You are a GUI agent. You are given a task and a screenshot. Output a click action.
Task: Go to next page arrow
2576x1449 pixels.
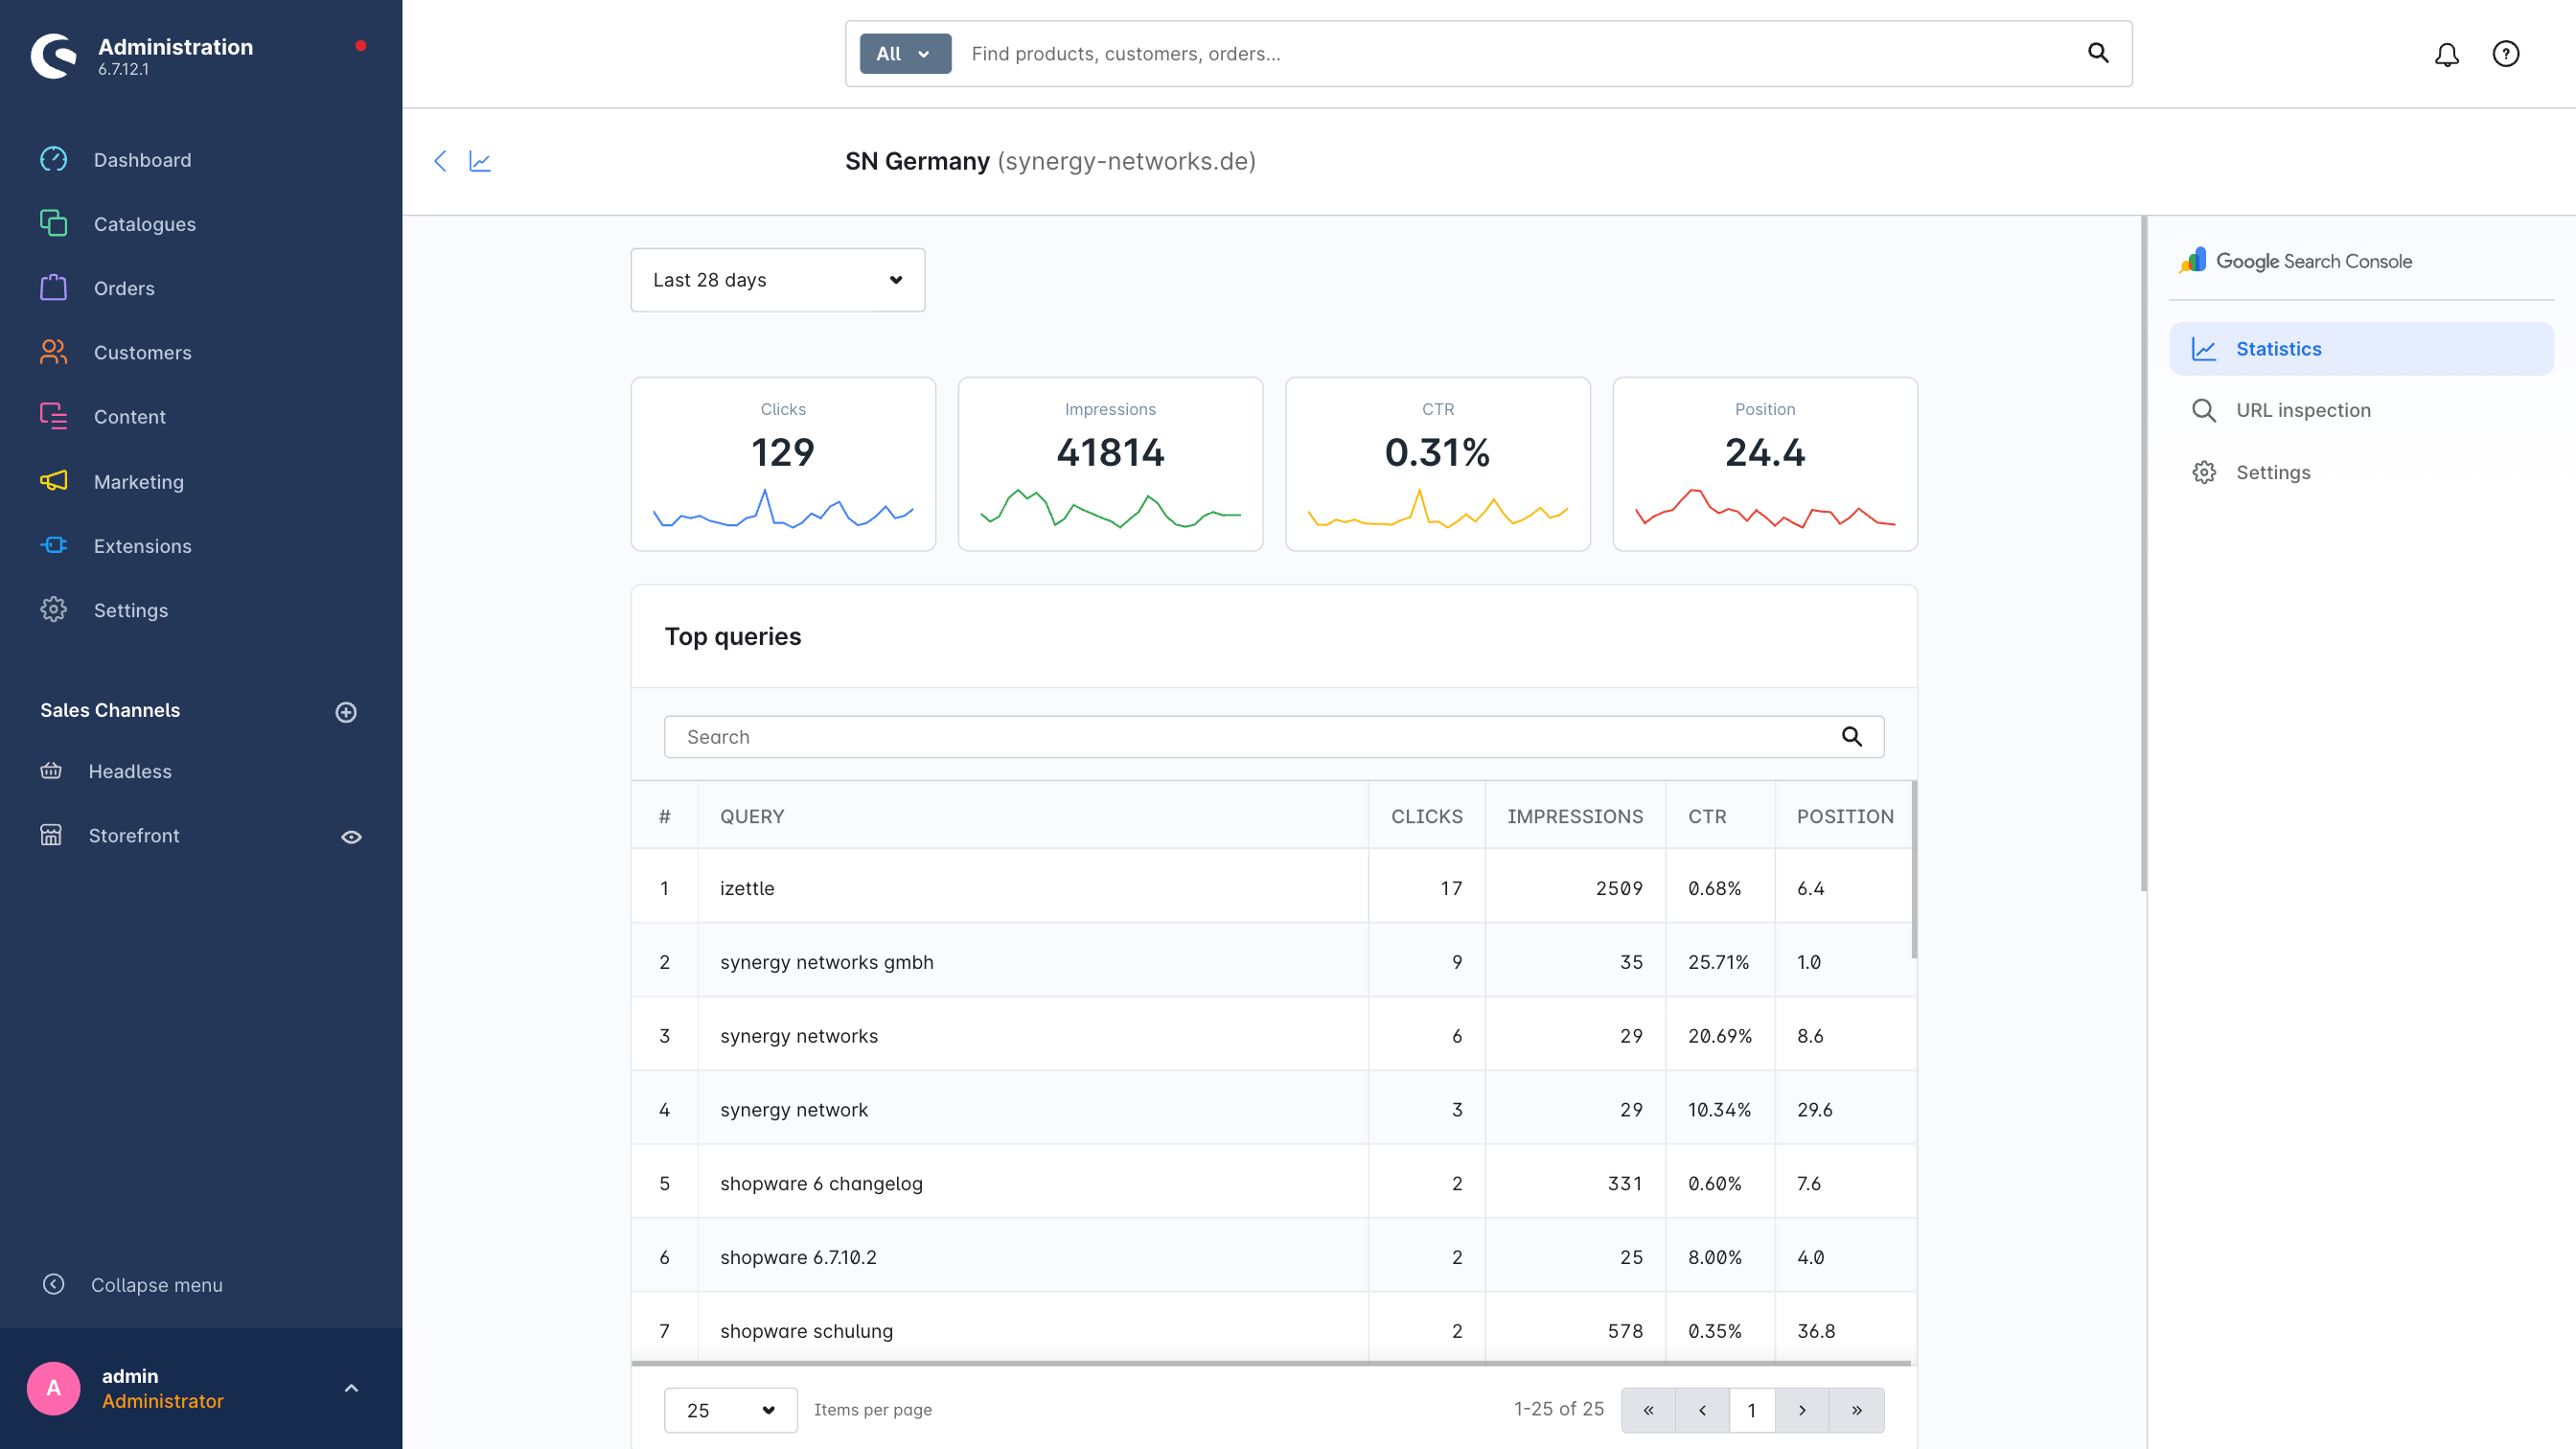(x=1802, y=1410)
